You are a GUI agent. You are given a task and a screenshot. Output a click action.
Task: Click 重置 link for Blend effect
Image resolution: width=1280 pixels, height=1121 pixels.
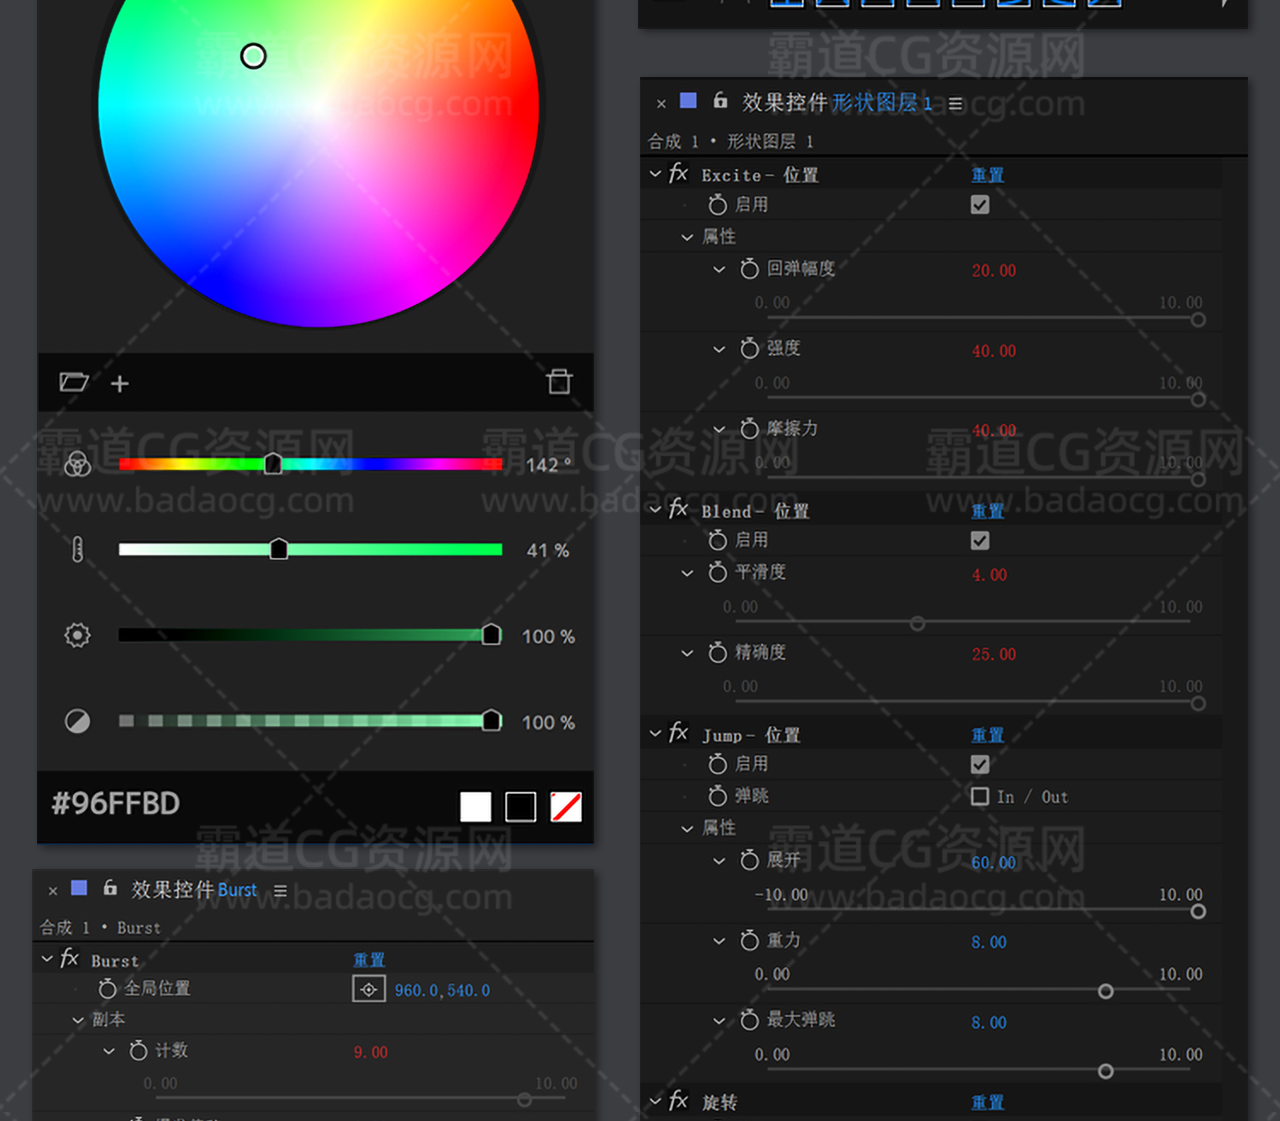coord(987,511)
